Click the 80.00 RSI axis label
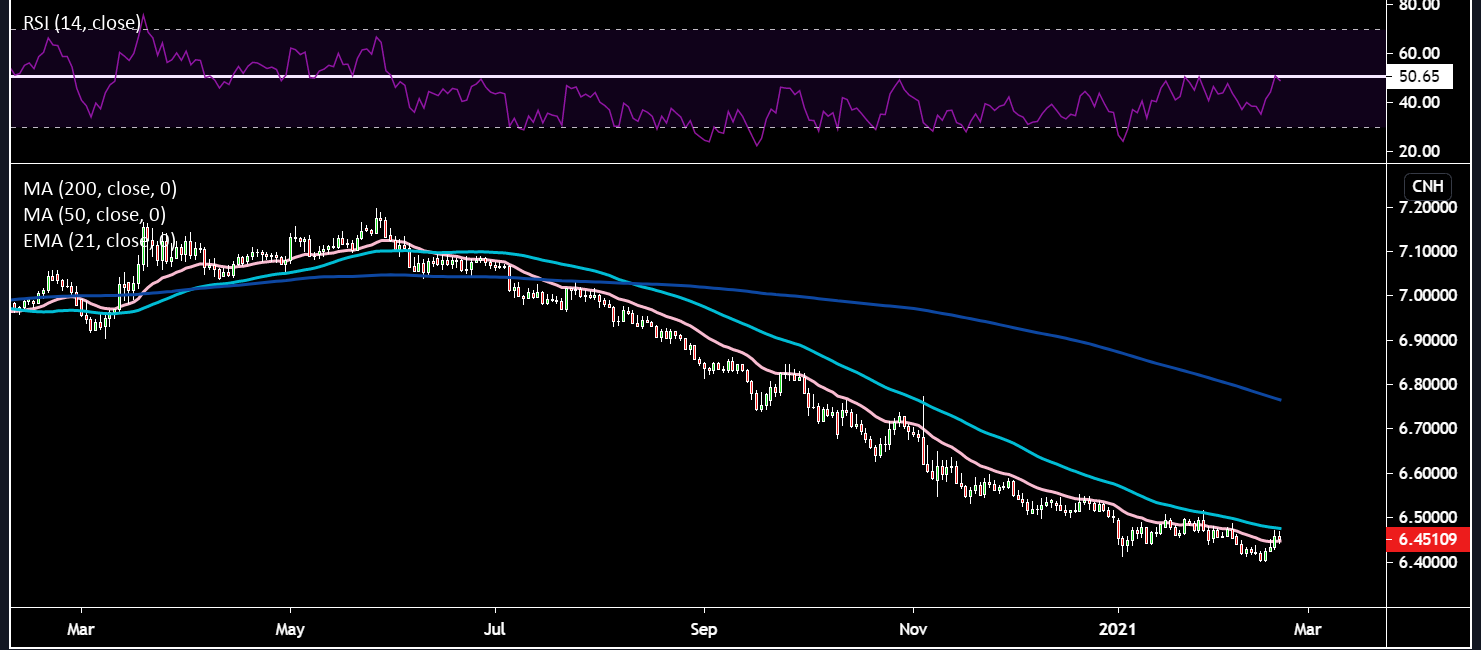The image size is (1481, 650). point(1420,5)
